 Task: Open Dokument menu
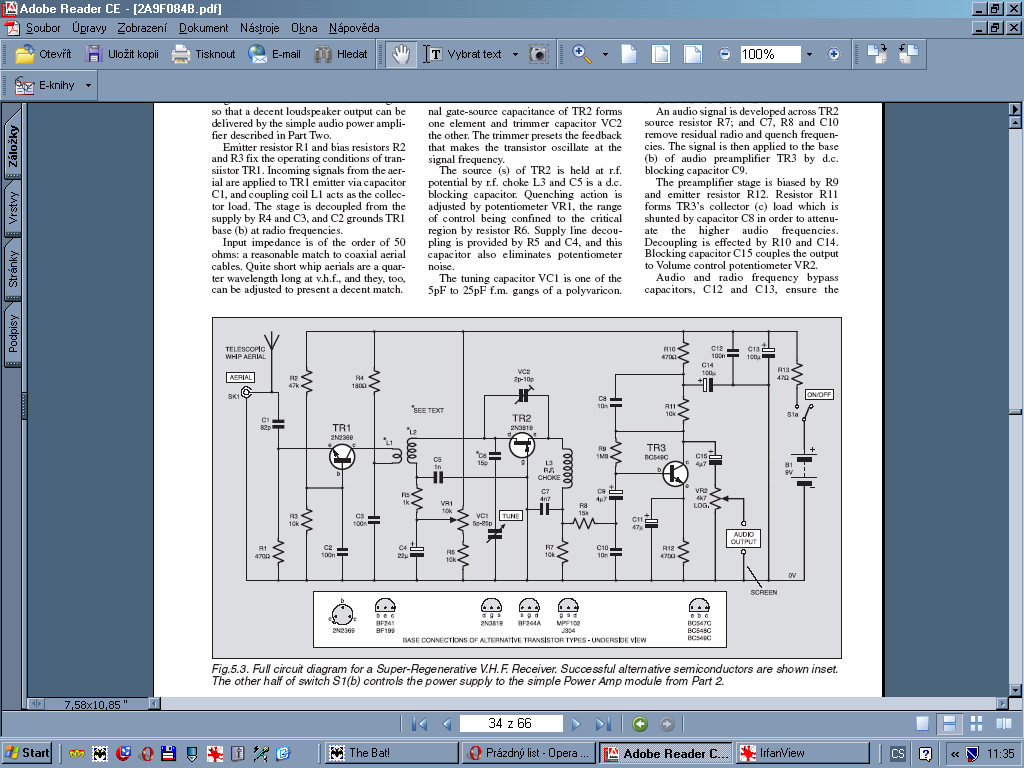tap(204, 28)
